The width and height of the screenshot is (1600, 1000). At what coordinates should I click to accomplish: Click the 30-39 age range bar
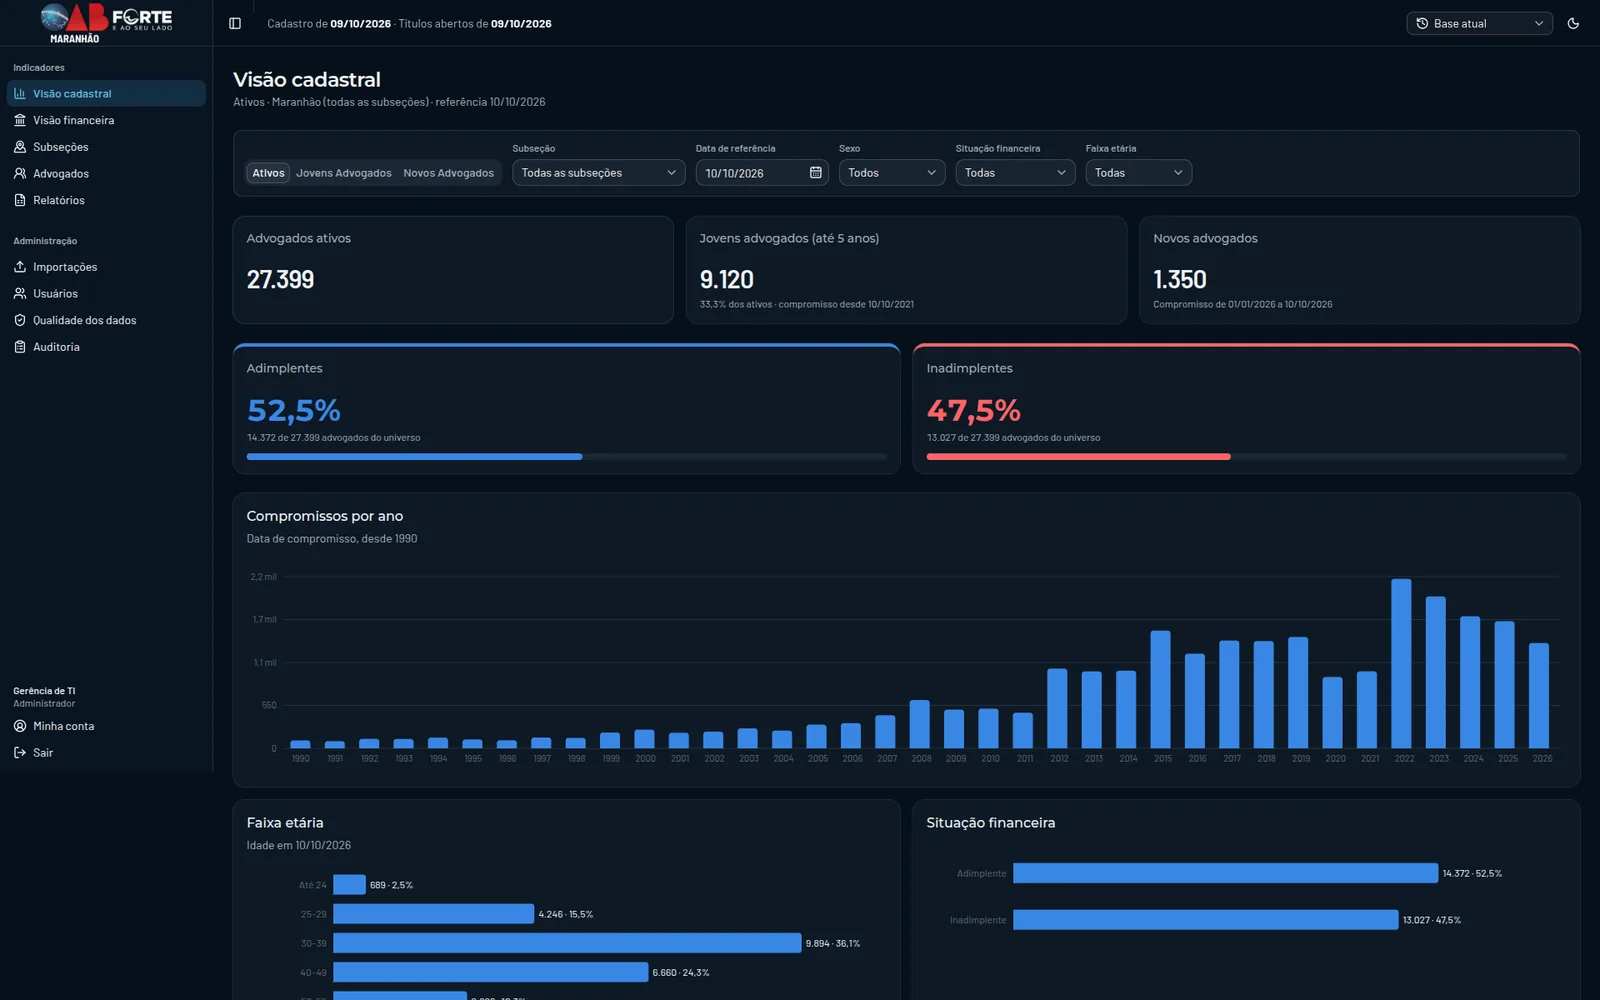pos(567,943)
